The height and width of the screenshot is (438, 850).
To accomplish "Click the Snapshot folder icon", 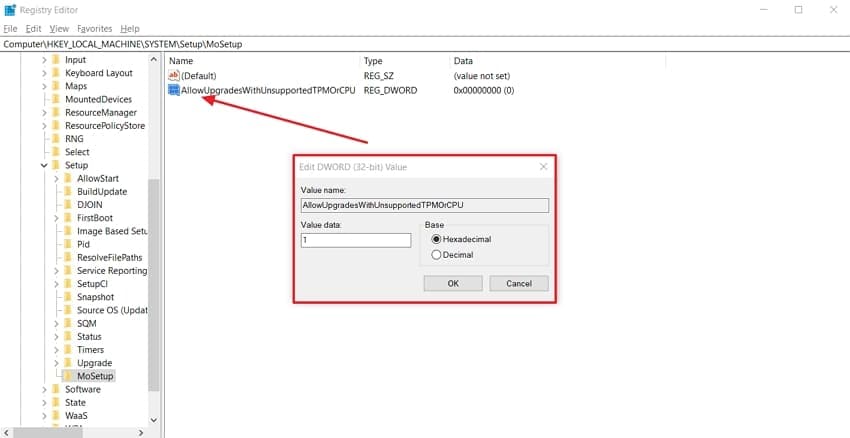I will [x=67, y=297].
